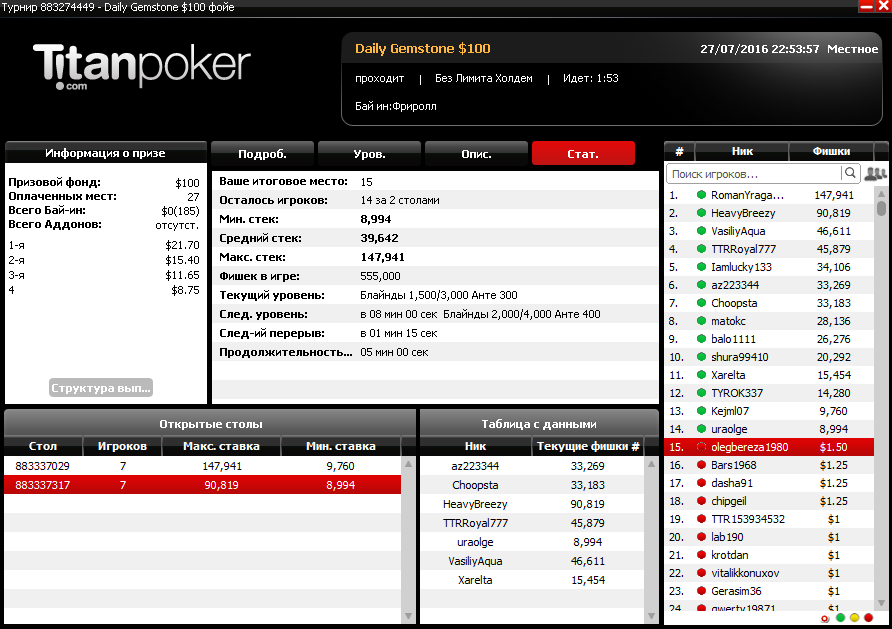The width and height of the screenshot is (892, 629).
Task: Minimize the tournament lobby window
Action: tap(866, 6)
